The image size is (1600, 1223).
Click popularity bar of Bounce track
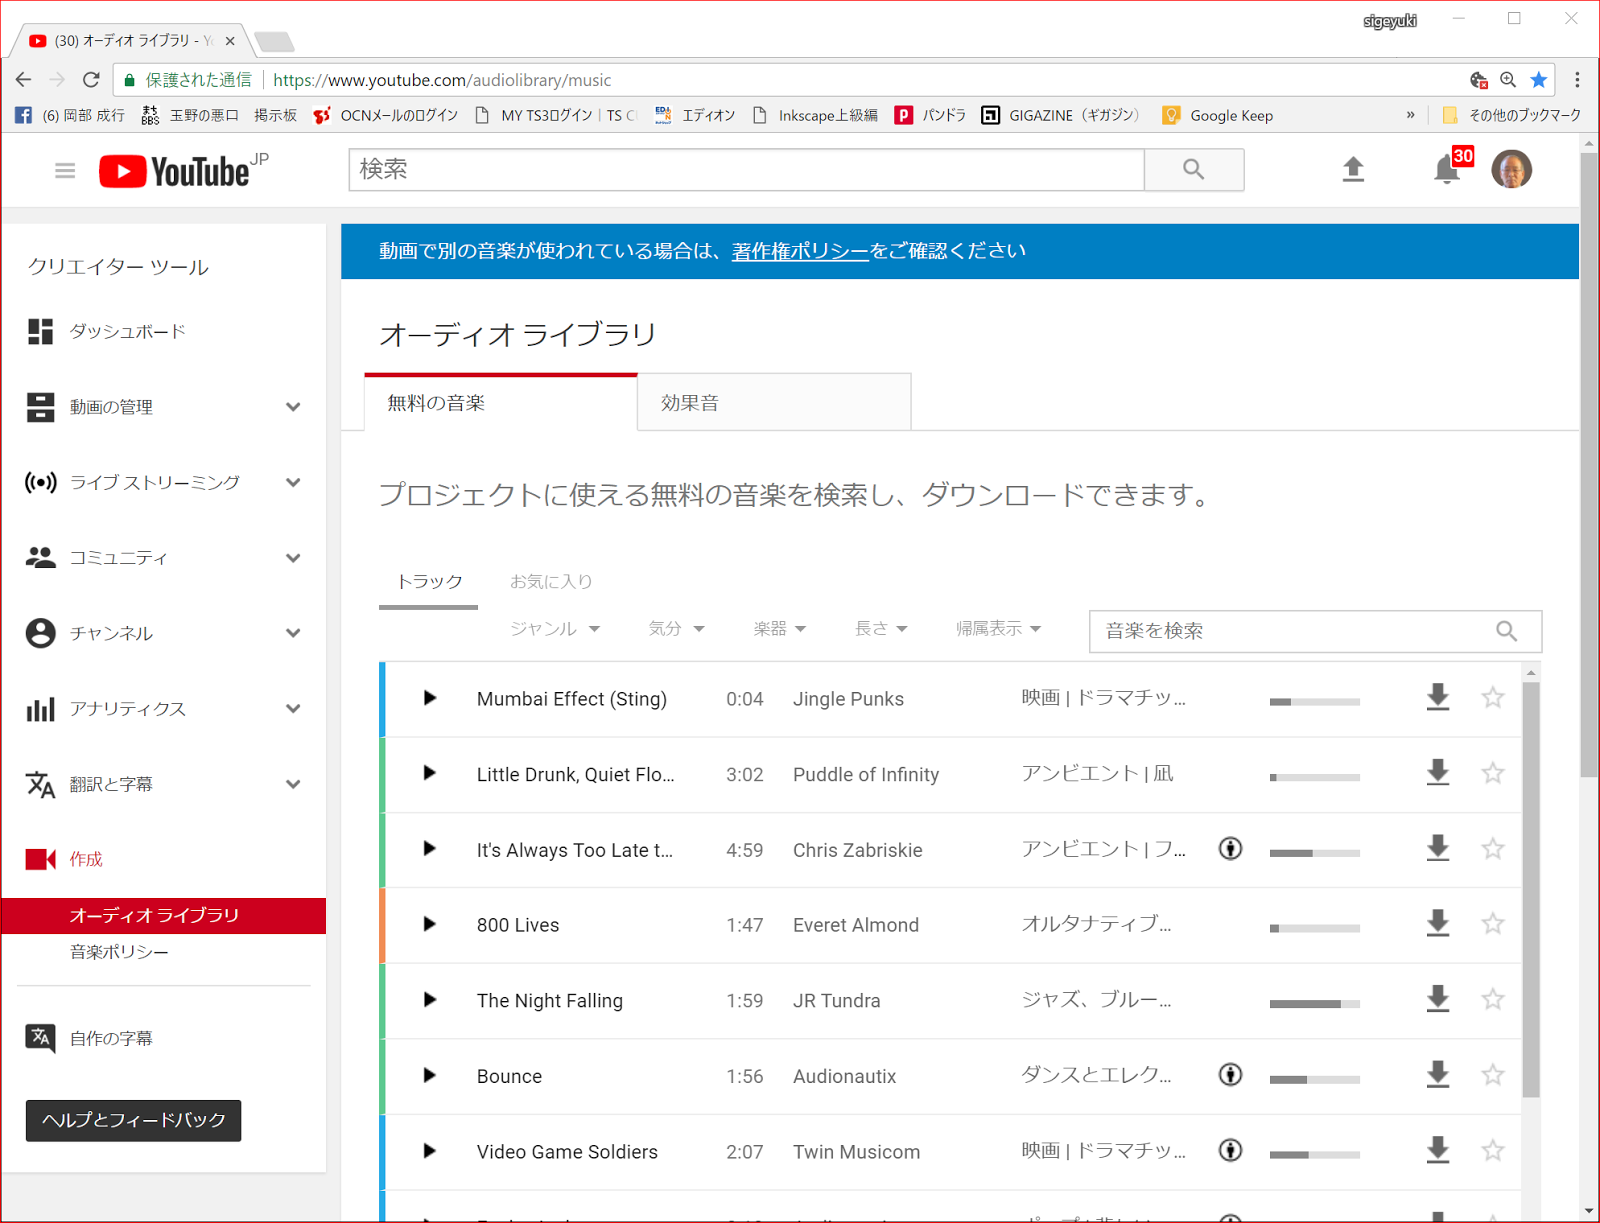[x=1315, y=1079]
